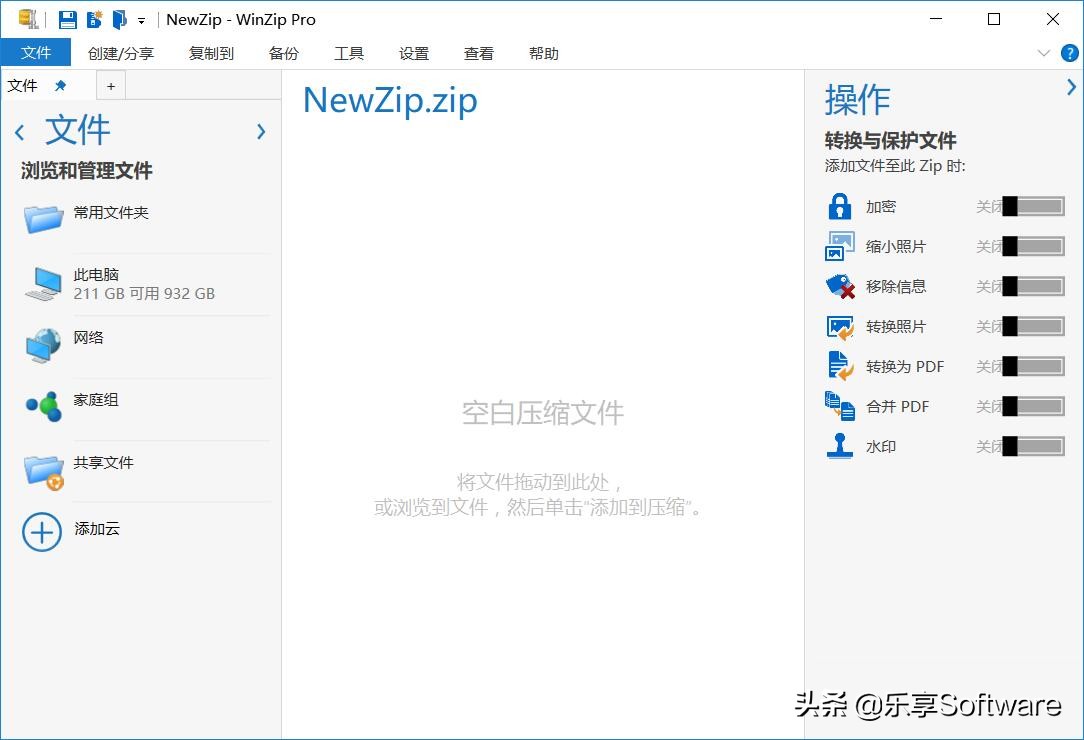Open the 设置 ribbon tab
The width and height of the screenshot is (1084, 740).
click(413, 53)
